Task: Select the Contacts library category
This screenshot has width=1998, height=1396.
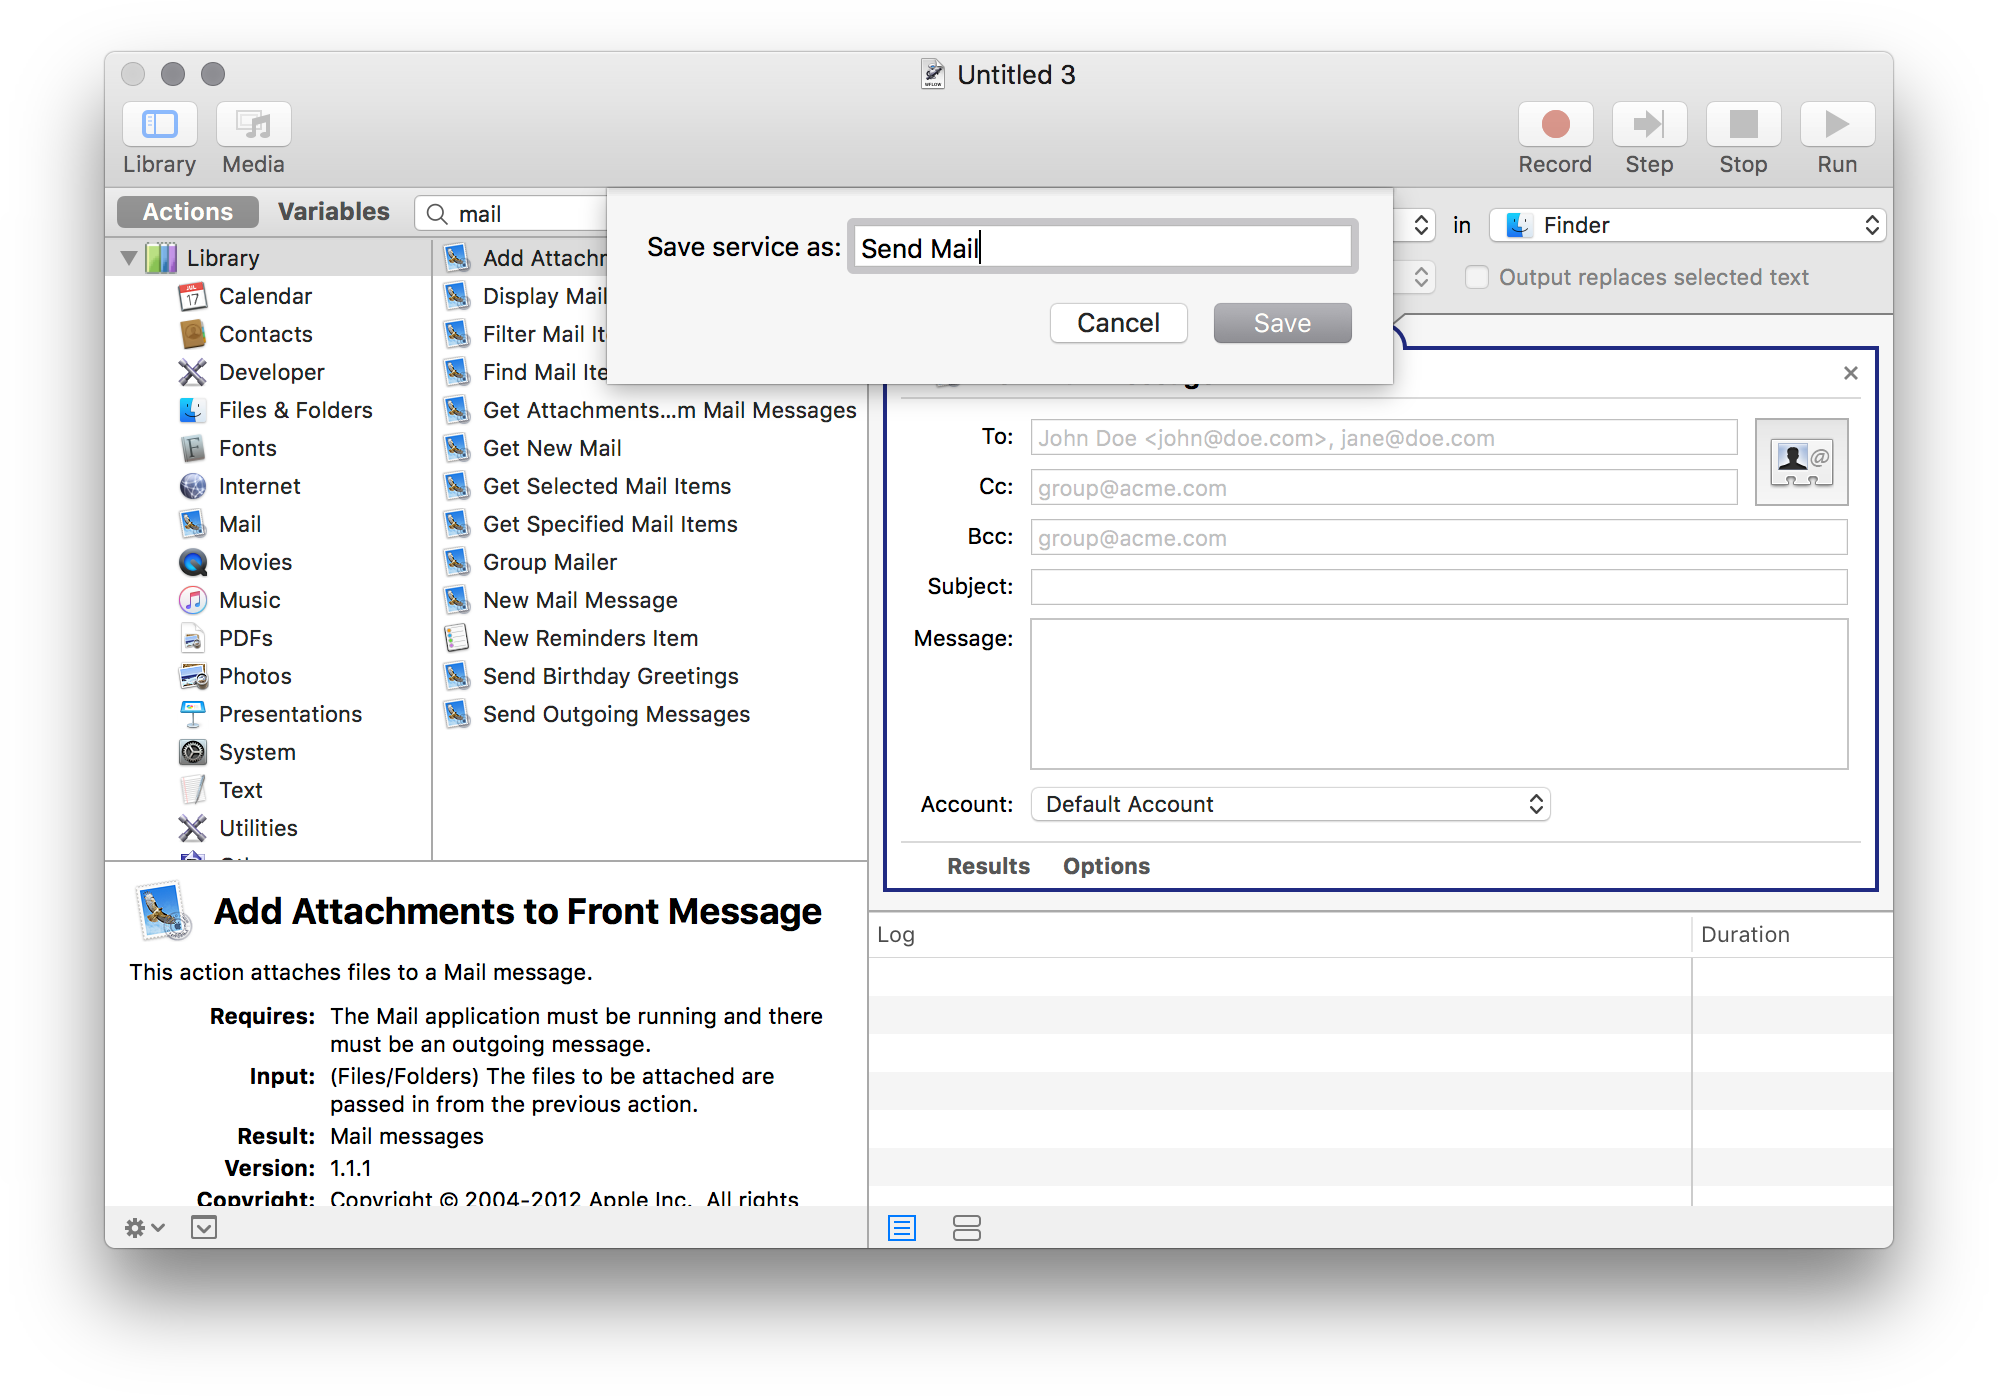Action: (265, 334)
